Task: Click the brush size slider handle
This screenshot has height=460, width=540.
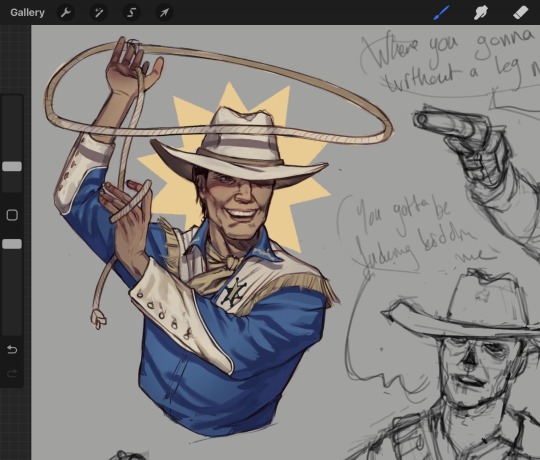Action: (x=12, y=166)
